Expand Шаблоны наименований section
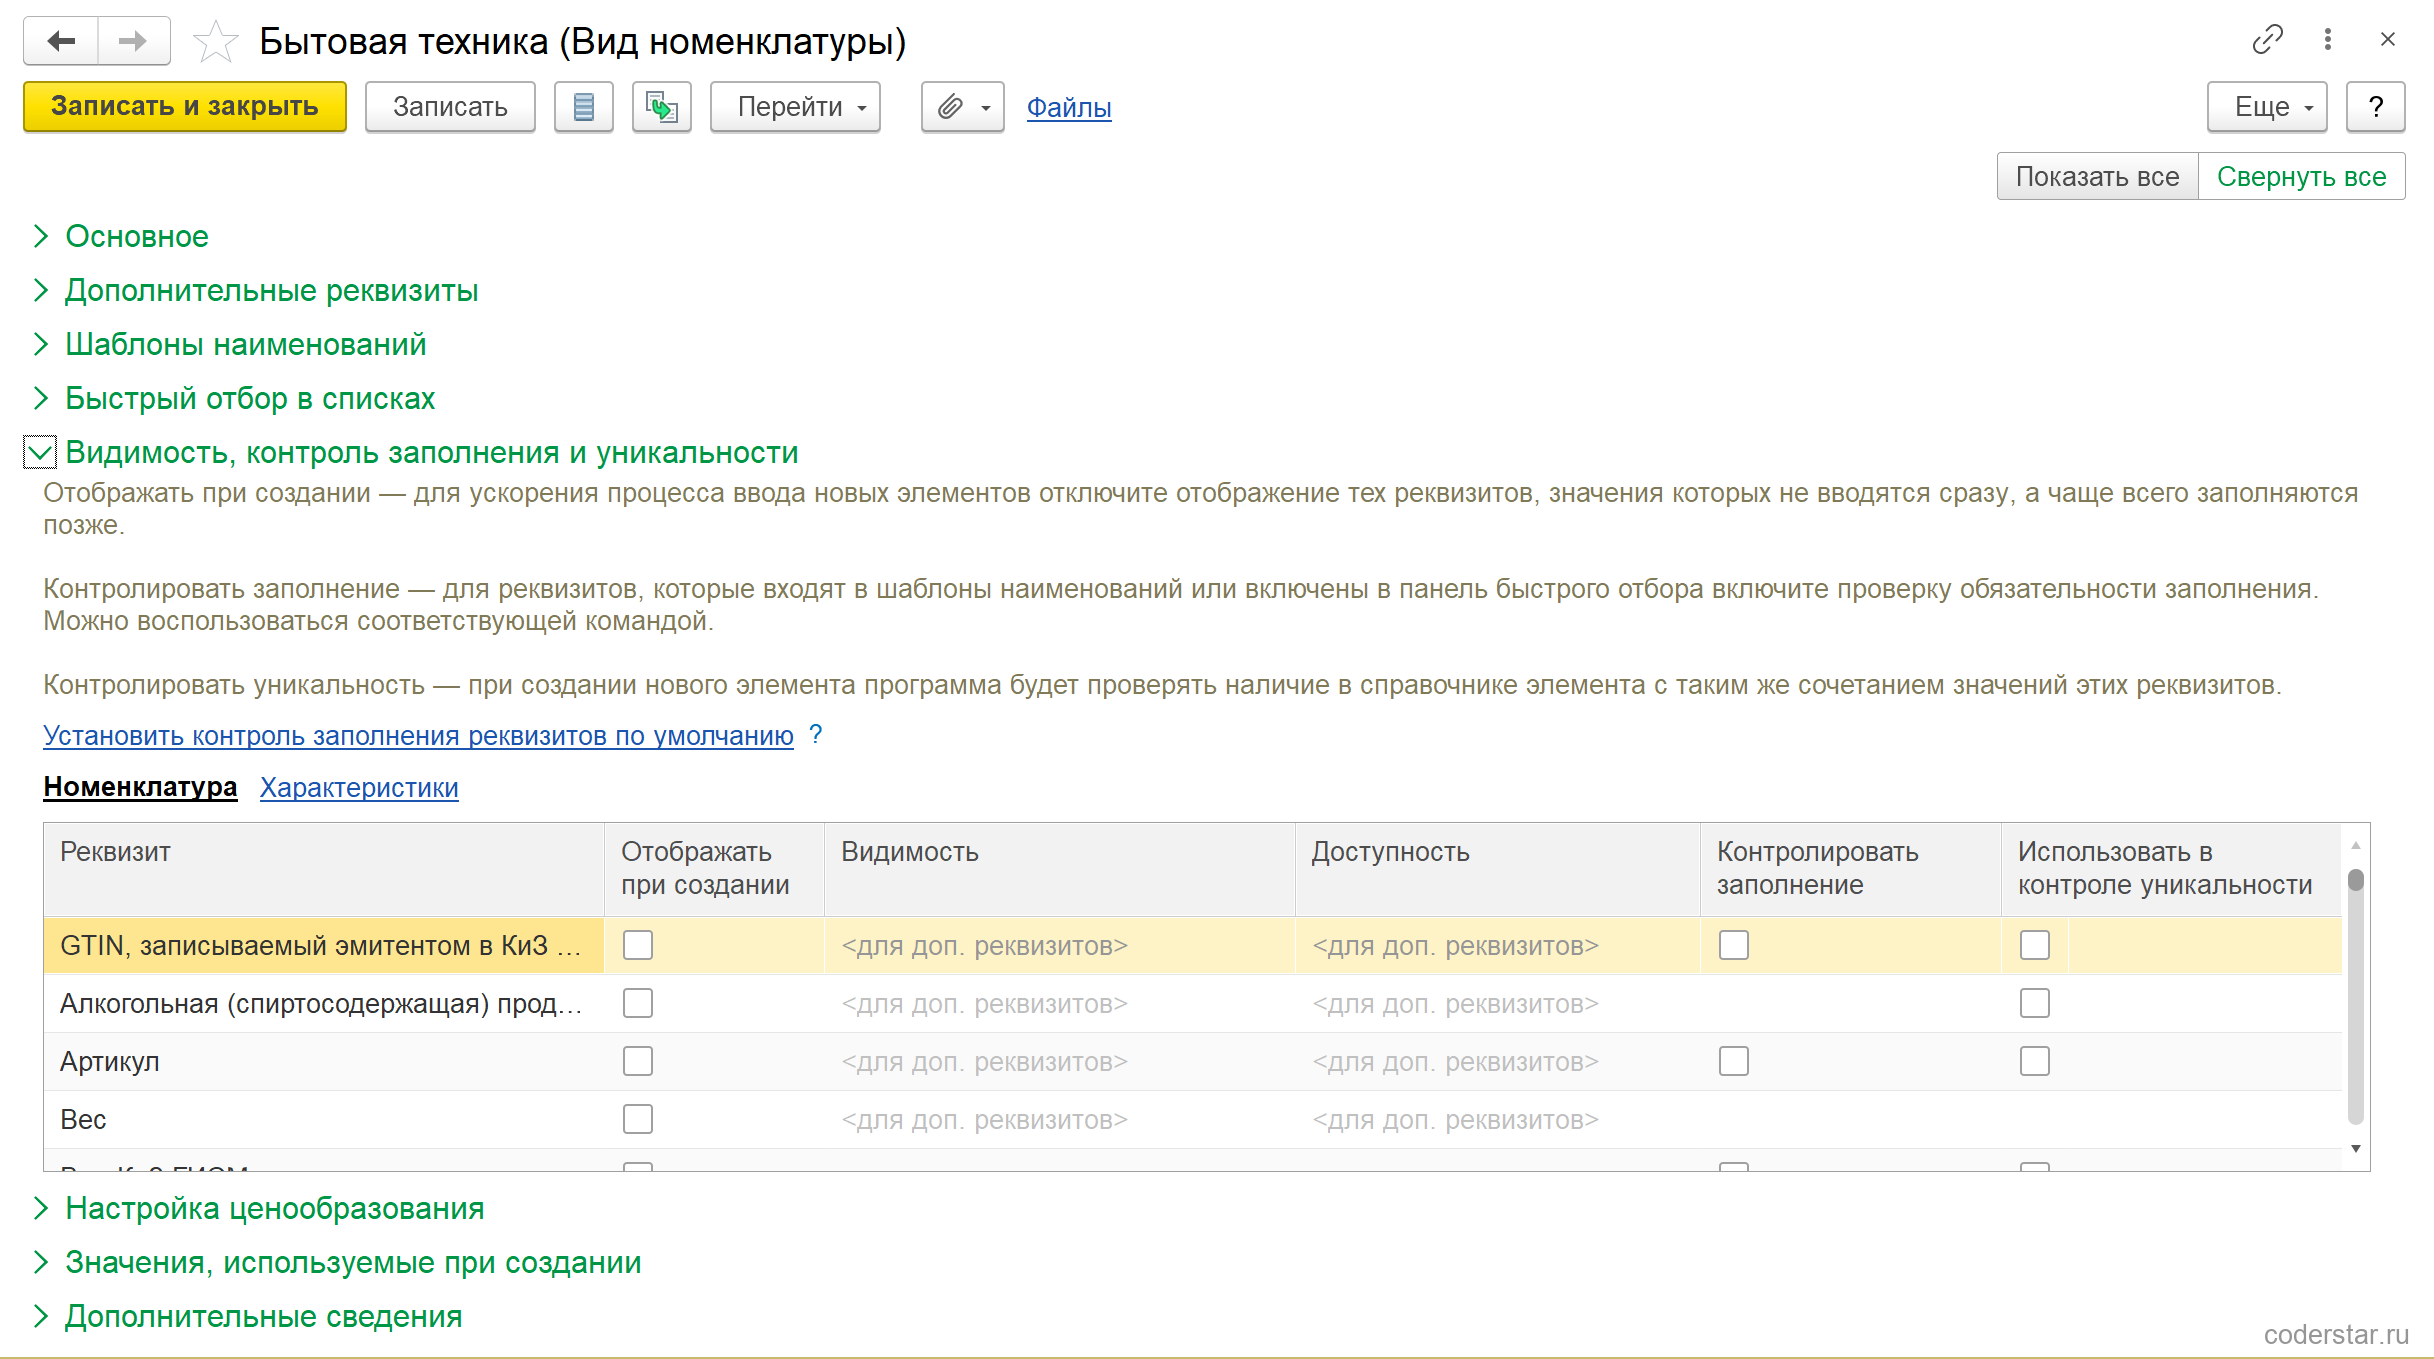Image resolution: width=2434 pixels, height=1359 pixels. 245,344
